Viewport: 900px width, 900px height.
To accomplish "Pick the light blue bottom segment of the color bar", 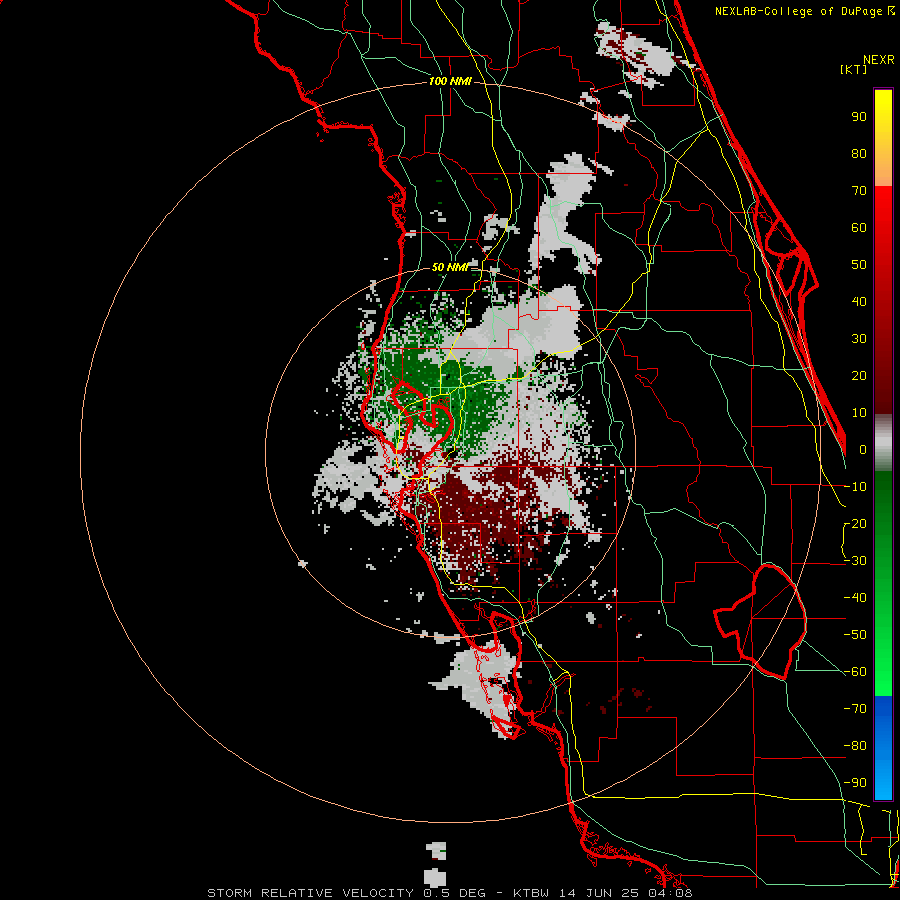I will pyautogui.click(x=883, y=781).
